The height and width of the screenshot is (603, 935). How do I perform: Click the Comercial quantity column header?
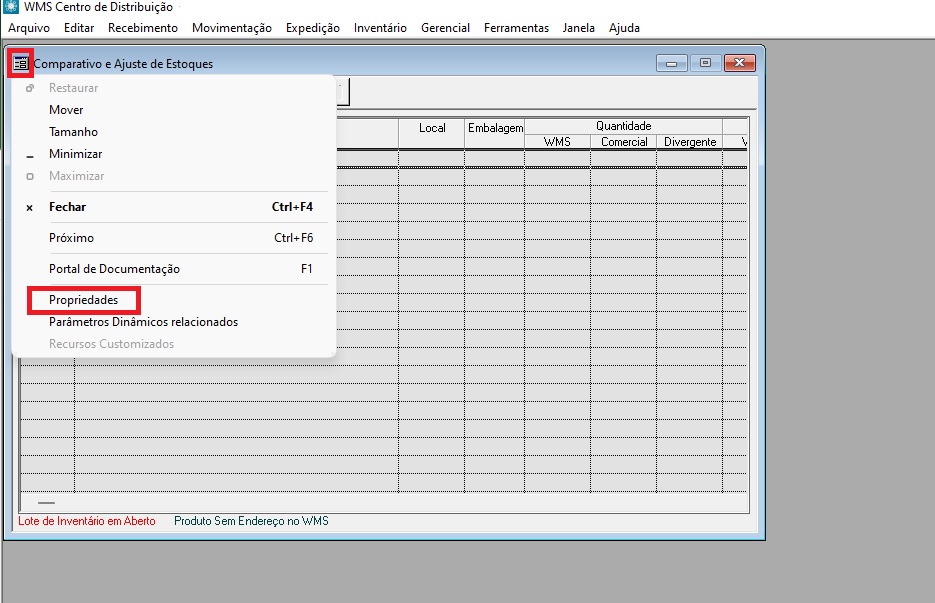click(x=624, y=142)
